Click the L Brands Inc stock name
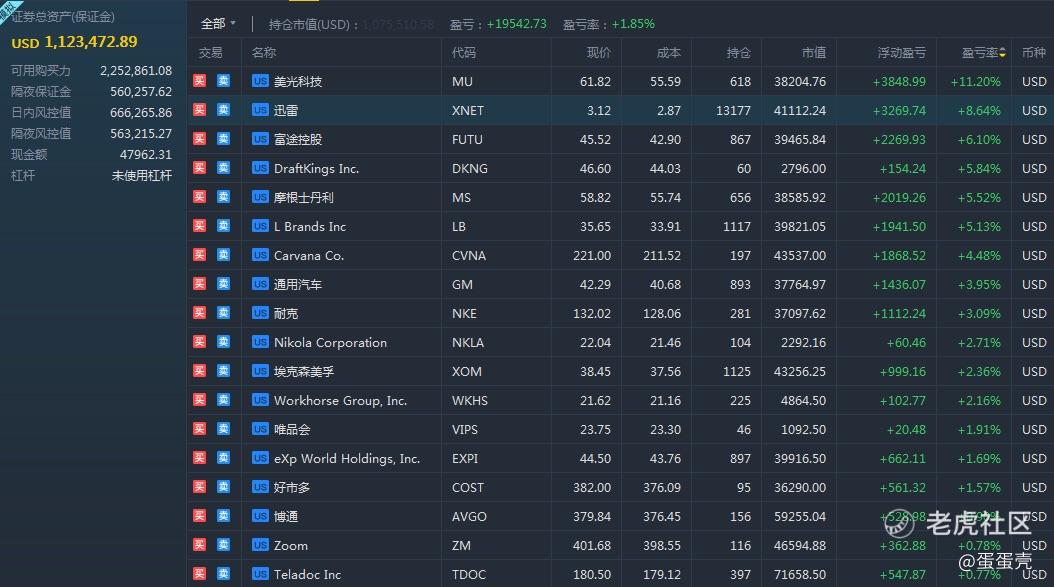Image resolution: width=1054 pixels, height=587 pixels. point(310,227)
